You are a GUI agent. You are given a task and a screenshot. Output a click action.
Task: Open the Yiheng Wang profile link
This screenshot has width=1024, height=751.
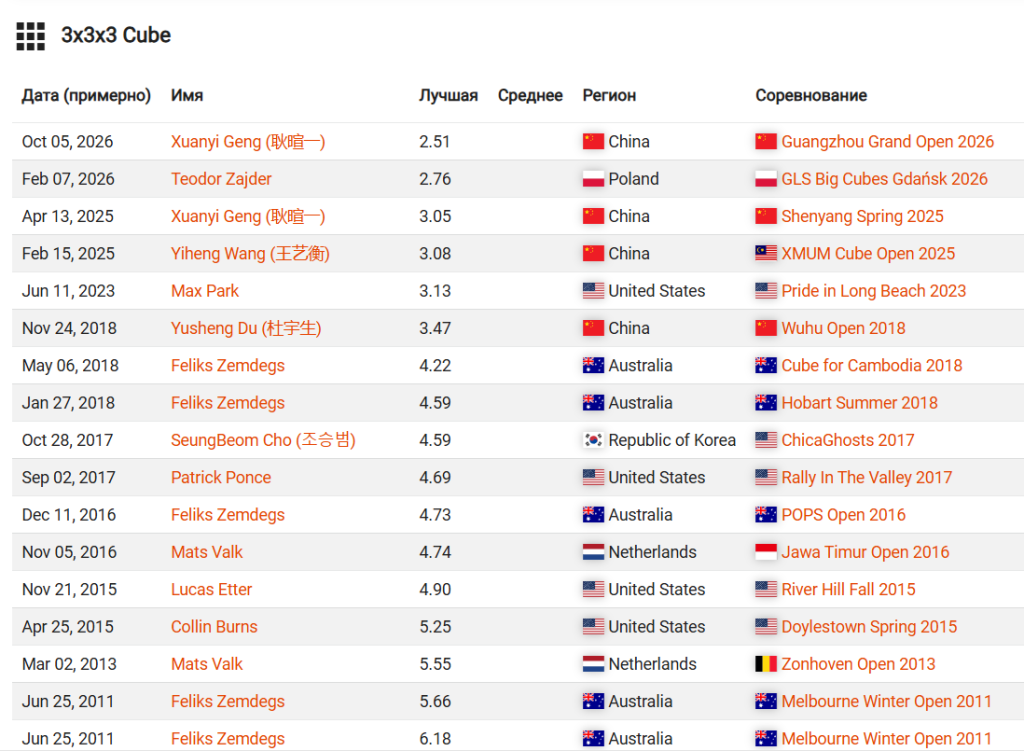[250, 253]
